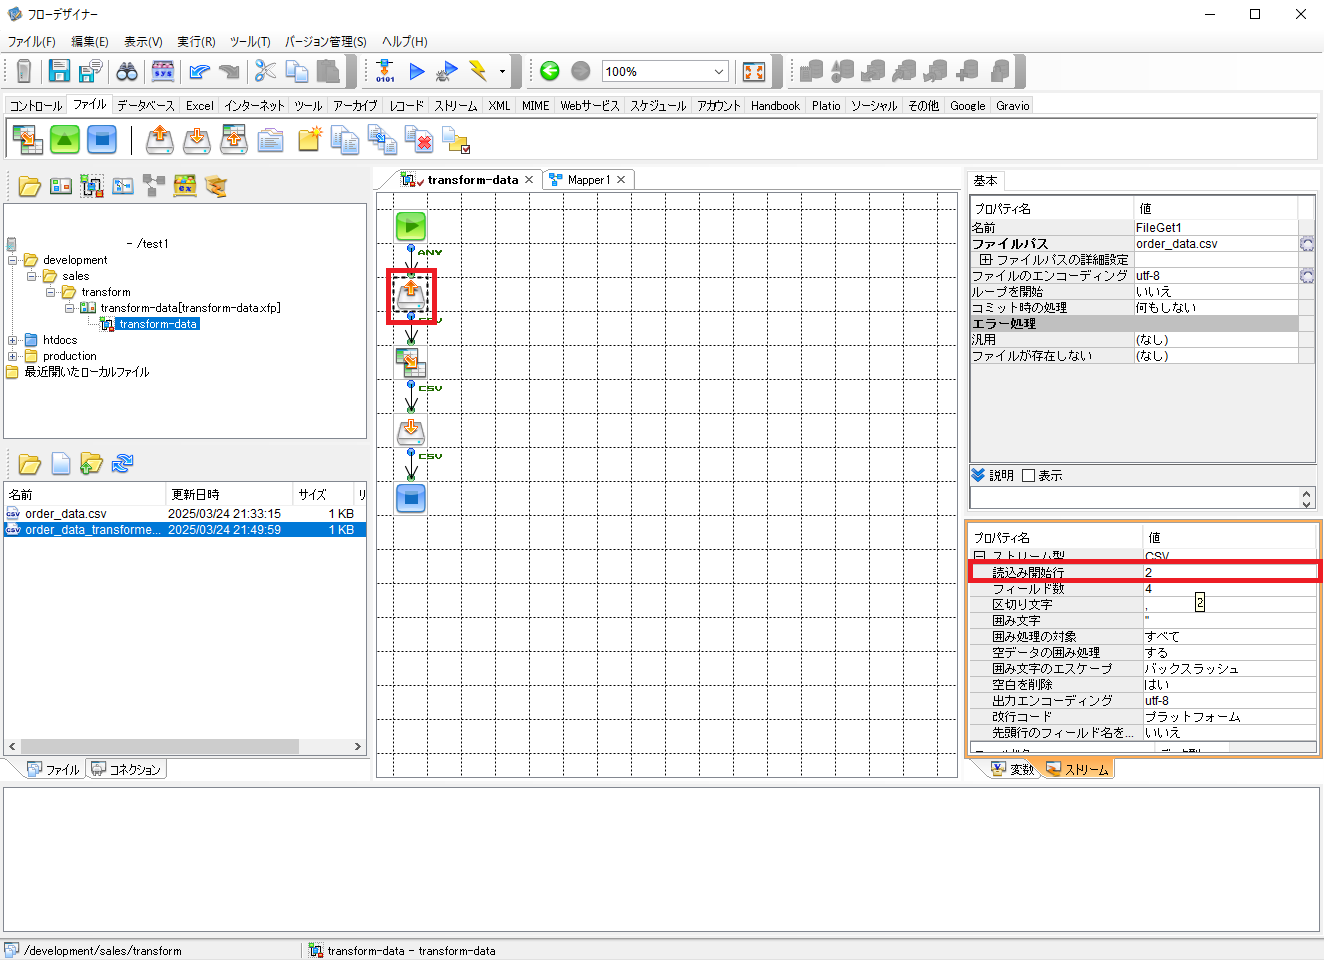Click the 読込み開始行 value field
This screenshot has width=1324, height=960.
(x=1230, y=573)
